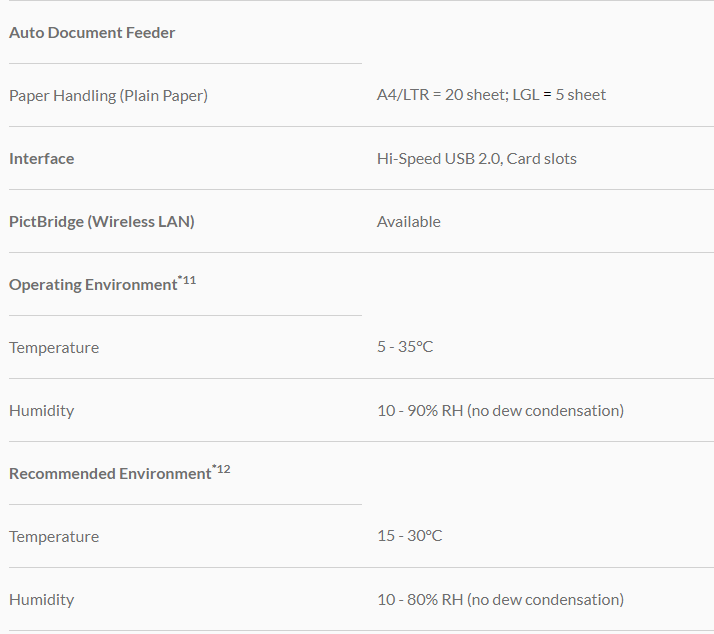Open footnote *12 beside Recommended Environment

coord(221,470)
